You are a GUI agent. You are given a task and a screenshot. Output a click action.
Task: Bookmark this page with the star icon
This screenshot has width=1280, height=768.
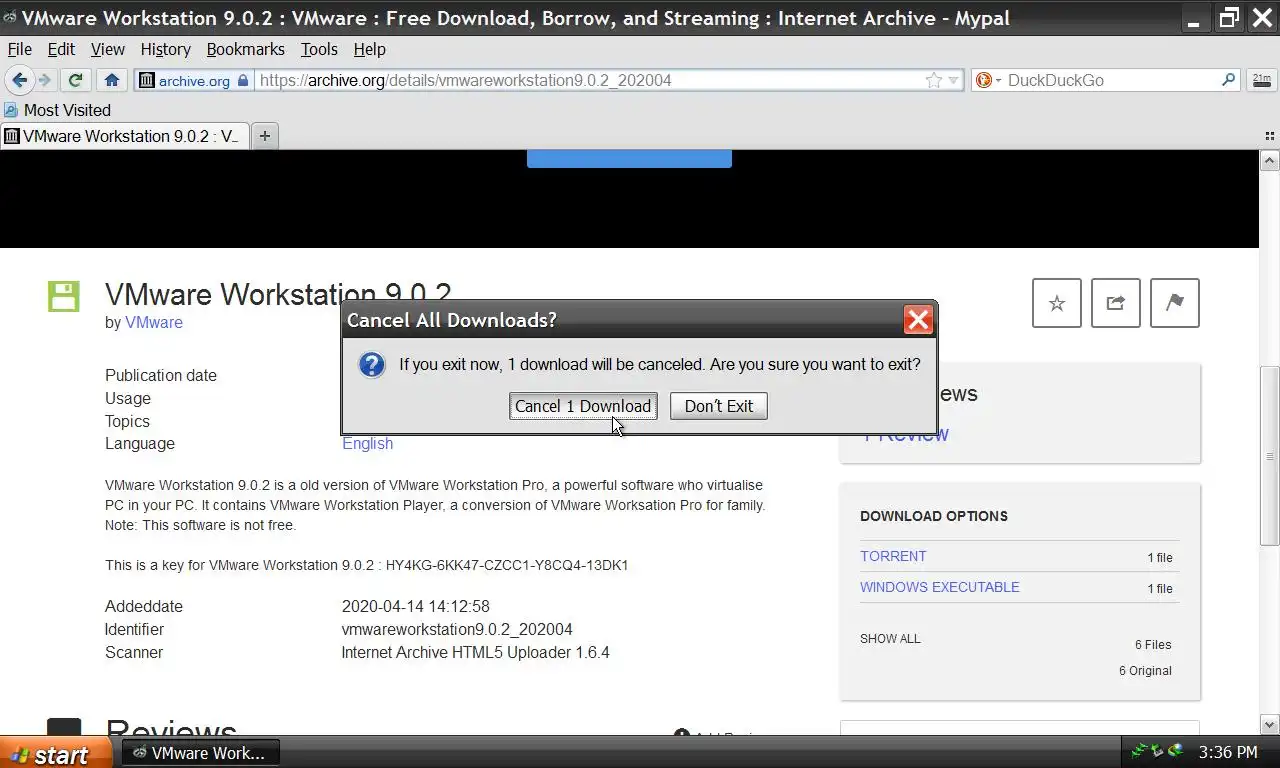coord(933,80)
